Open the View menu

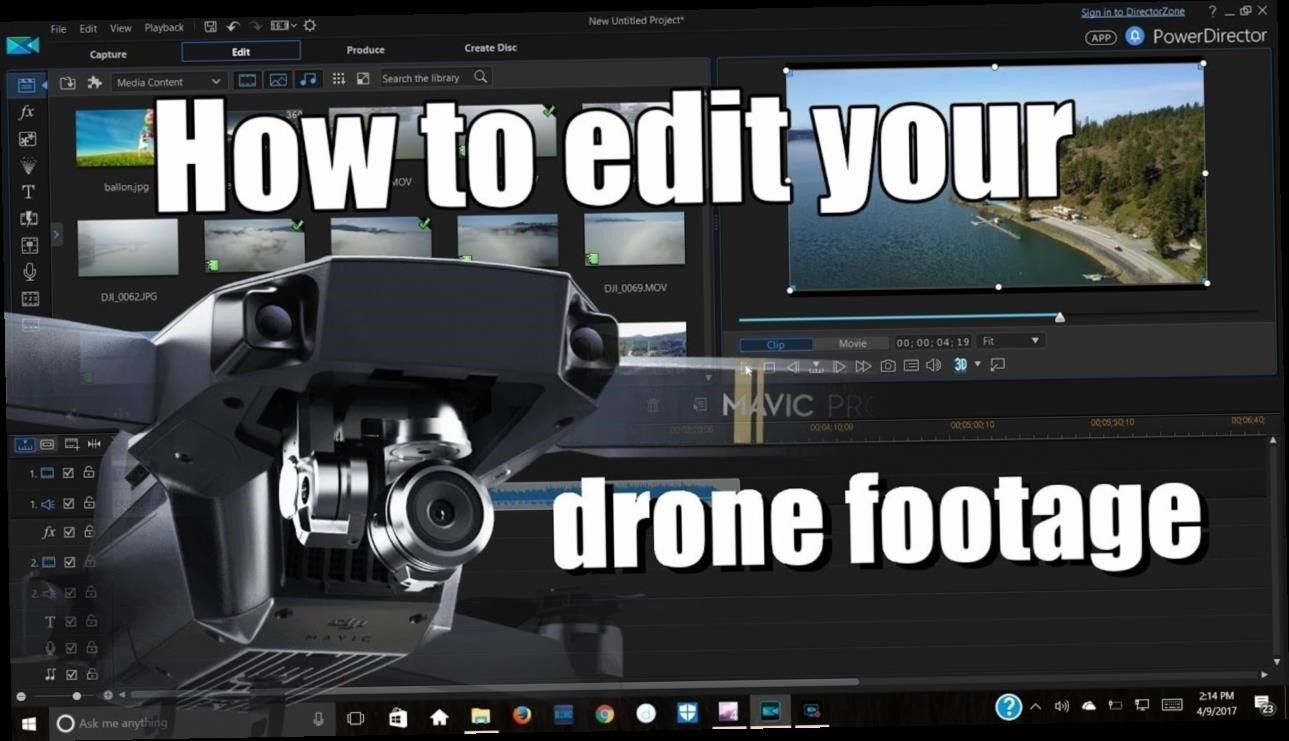pos(120,28)
